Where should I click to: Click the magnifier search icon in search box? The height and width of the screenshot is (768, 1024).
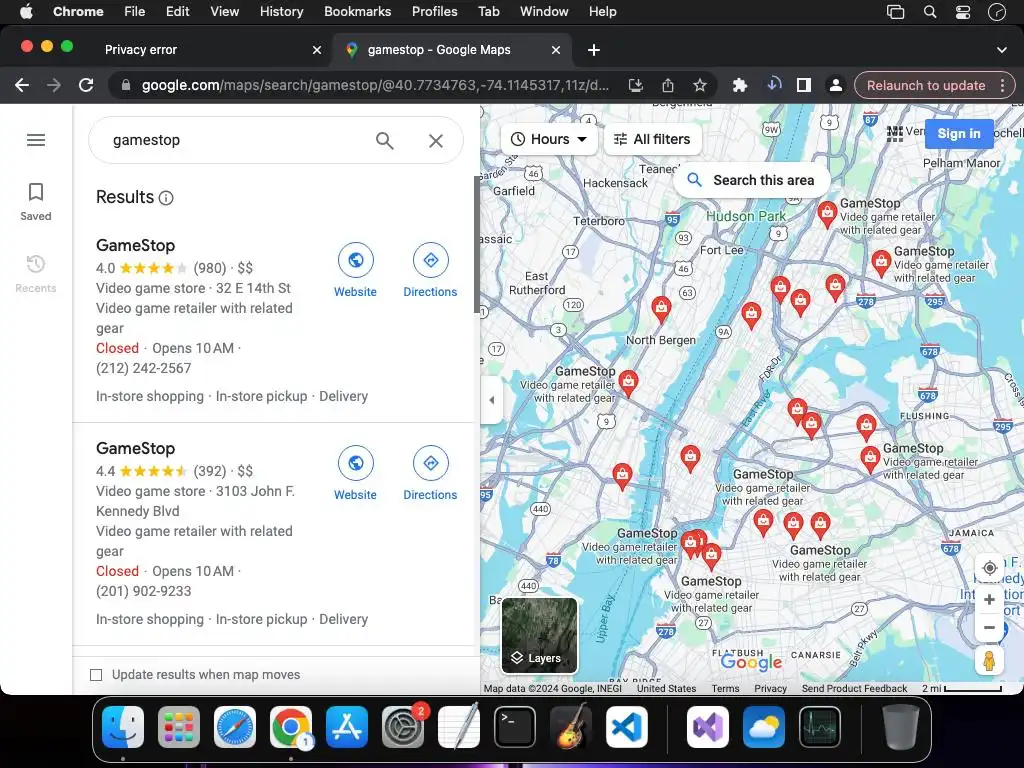(x=385, y=140)
